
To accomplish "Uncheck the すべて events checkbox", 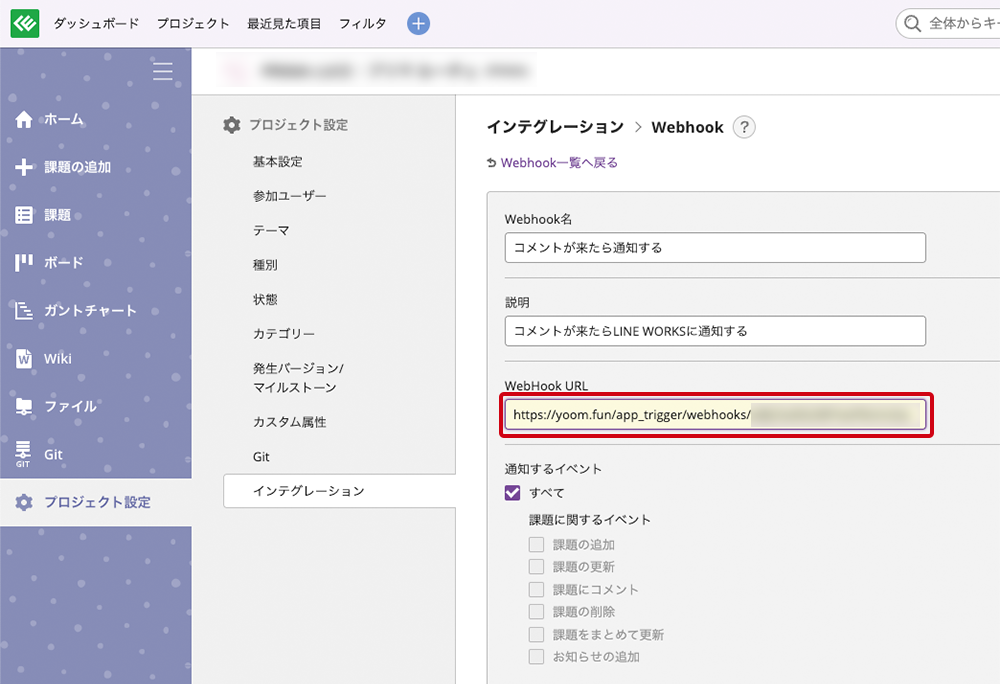I will click(x=513, y=493).
